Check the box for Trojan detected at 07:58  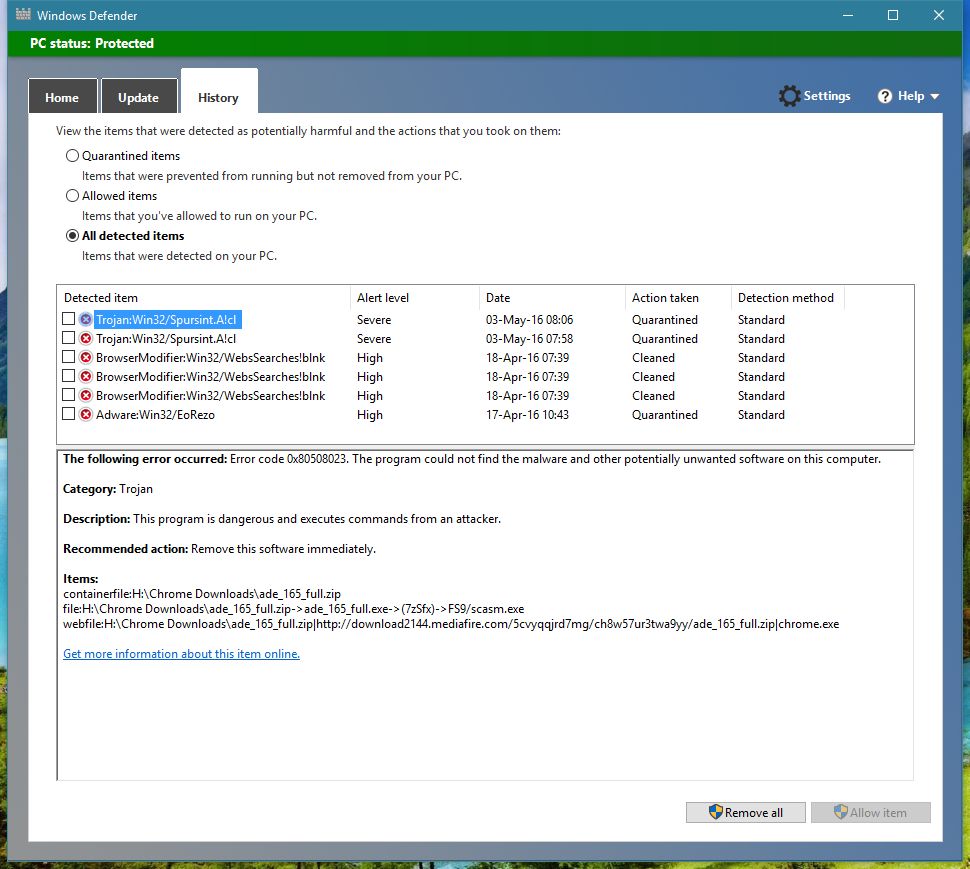click(69, 338)
